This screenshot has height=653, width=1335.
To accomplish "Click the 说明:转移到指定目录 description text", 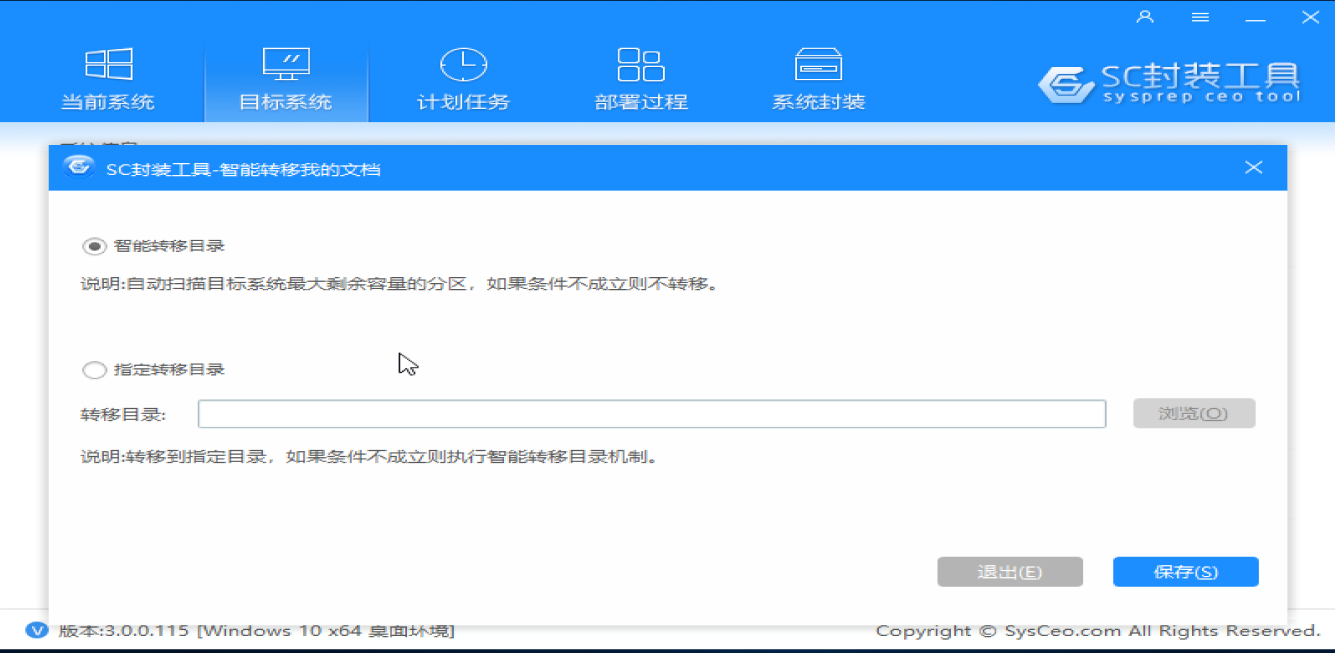I will pyautogui.click(x=370, y=458).
